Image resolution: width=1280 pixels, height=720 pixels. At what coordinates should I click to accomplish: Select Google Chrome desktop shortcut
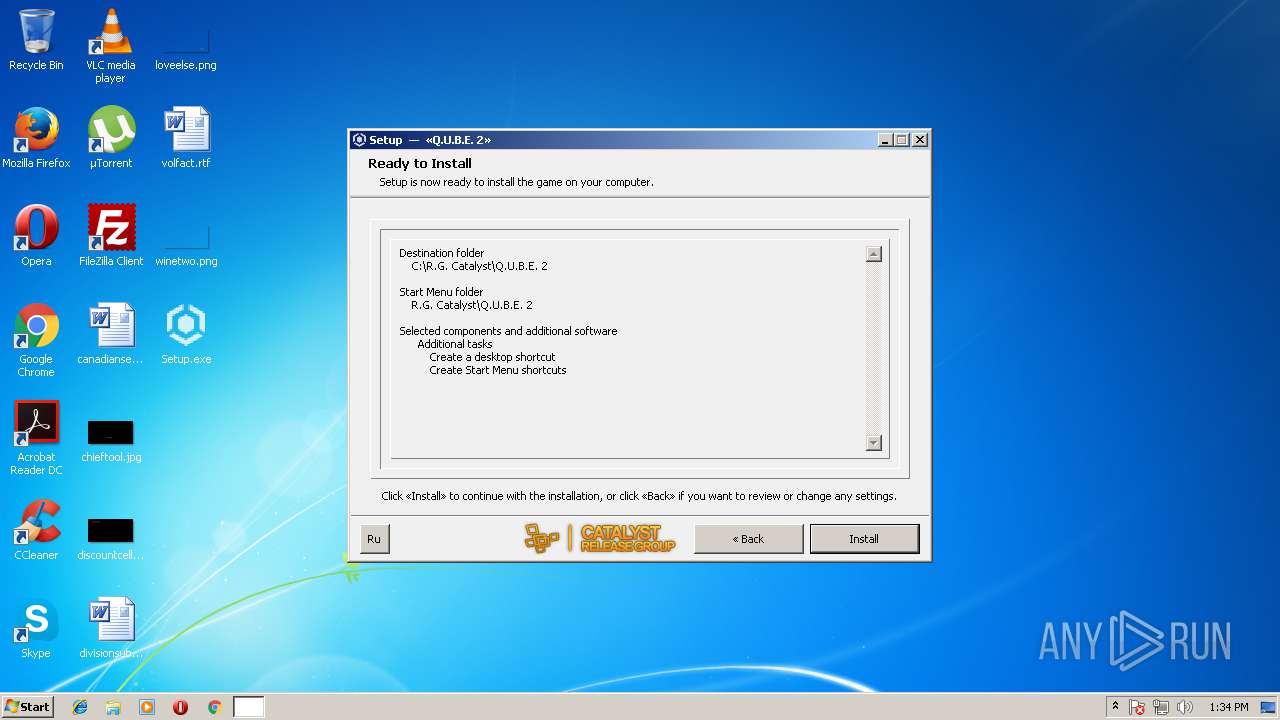pyautogui.click(x=36, y=340)
